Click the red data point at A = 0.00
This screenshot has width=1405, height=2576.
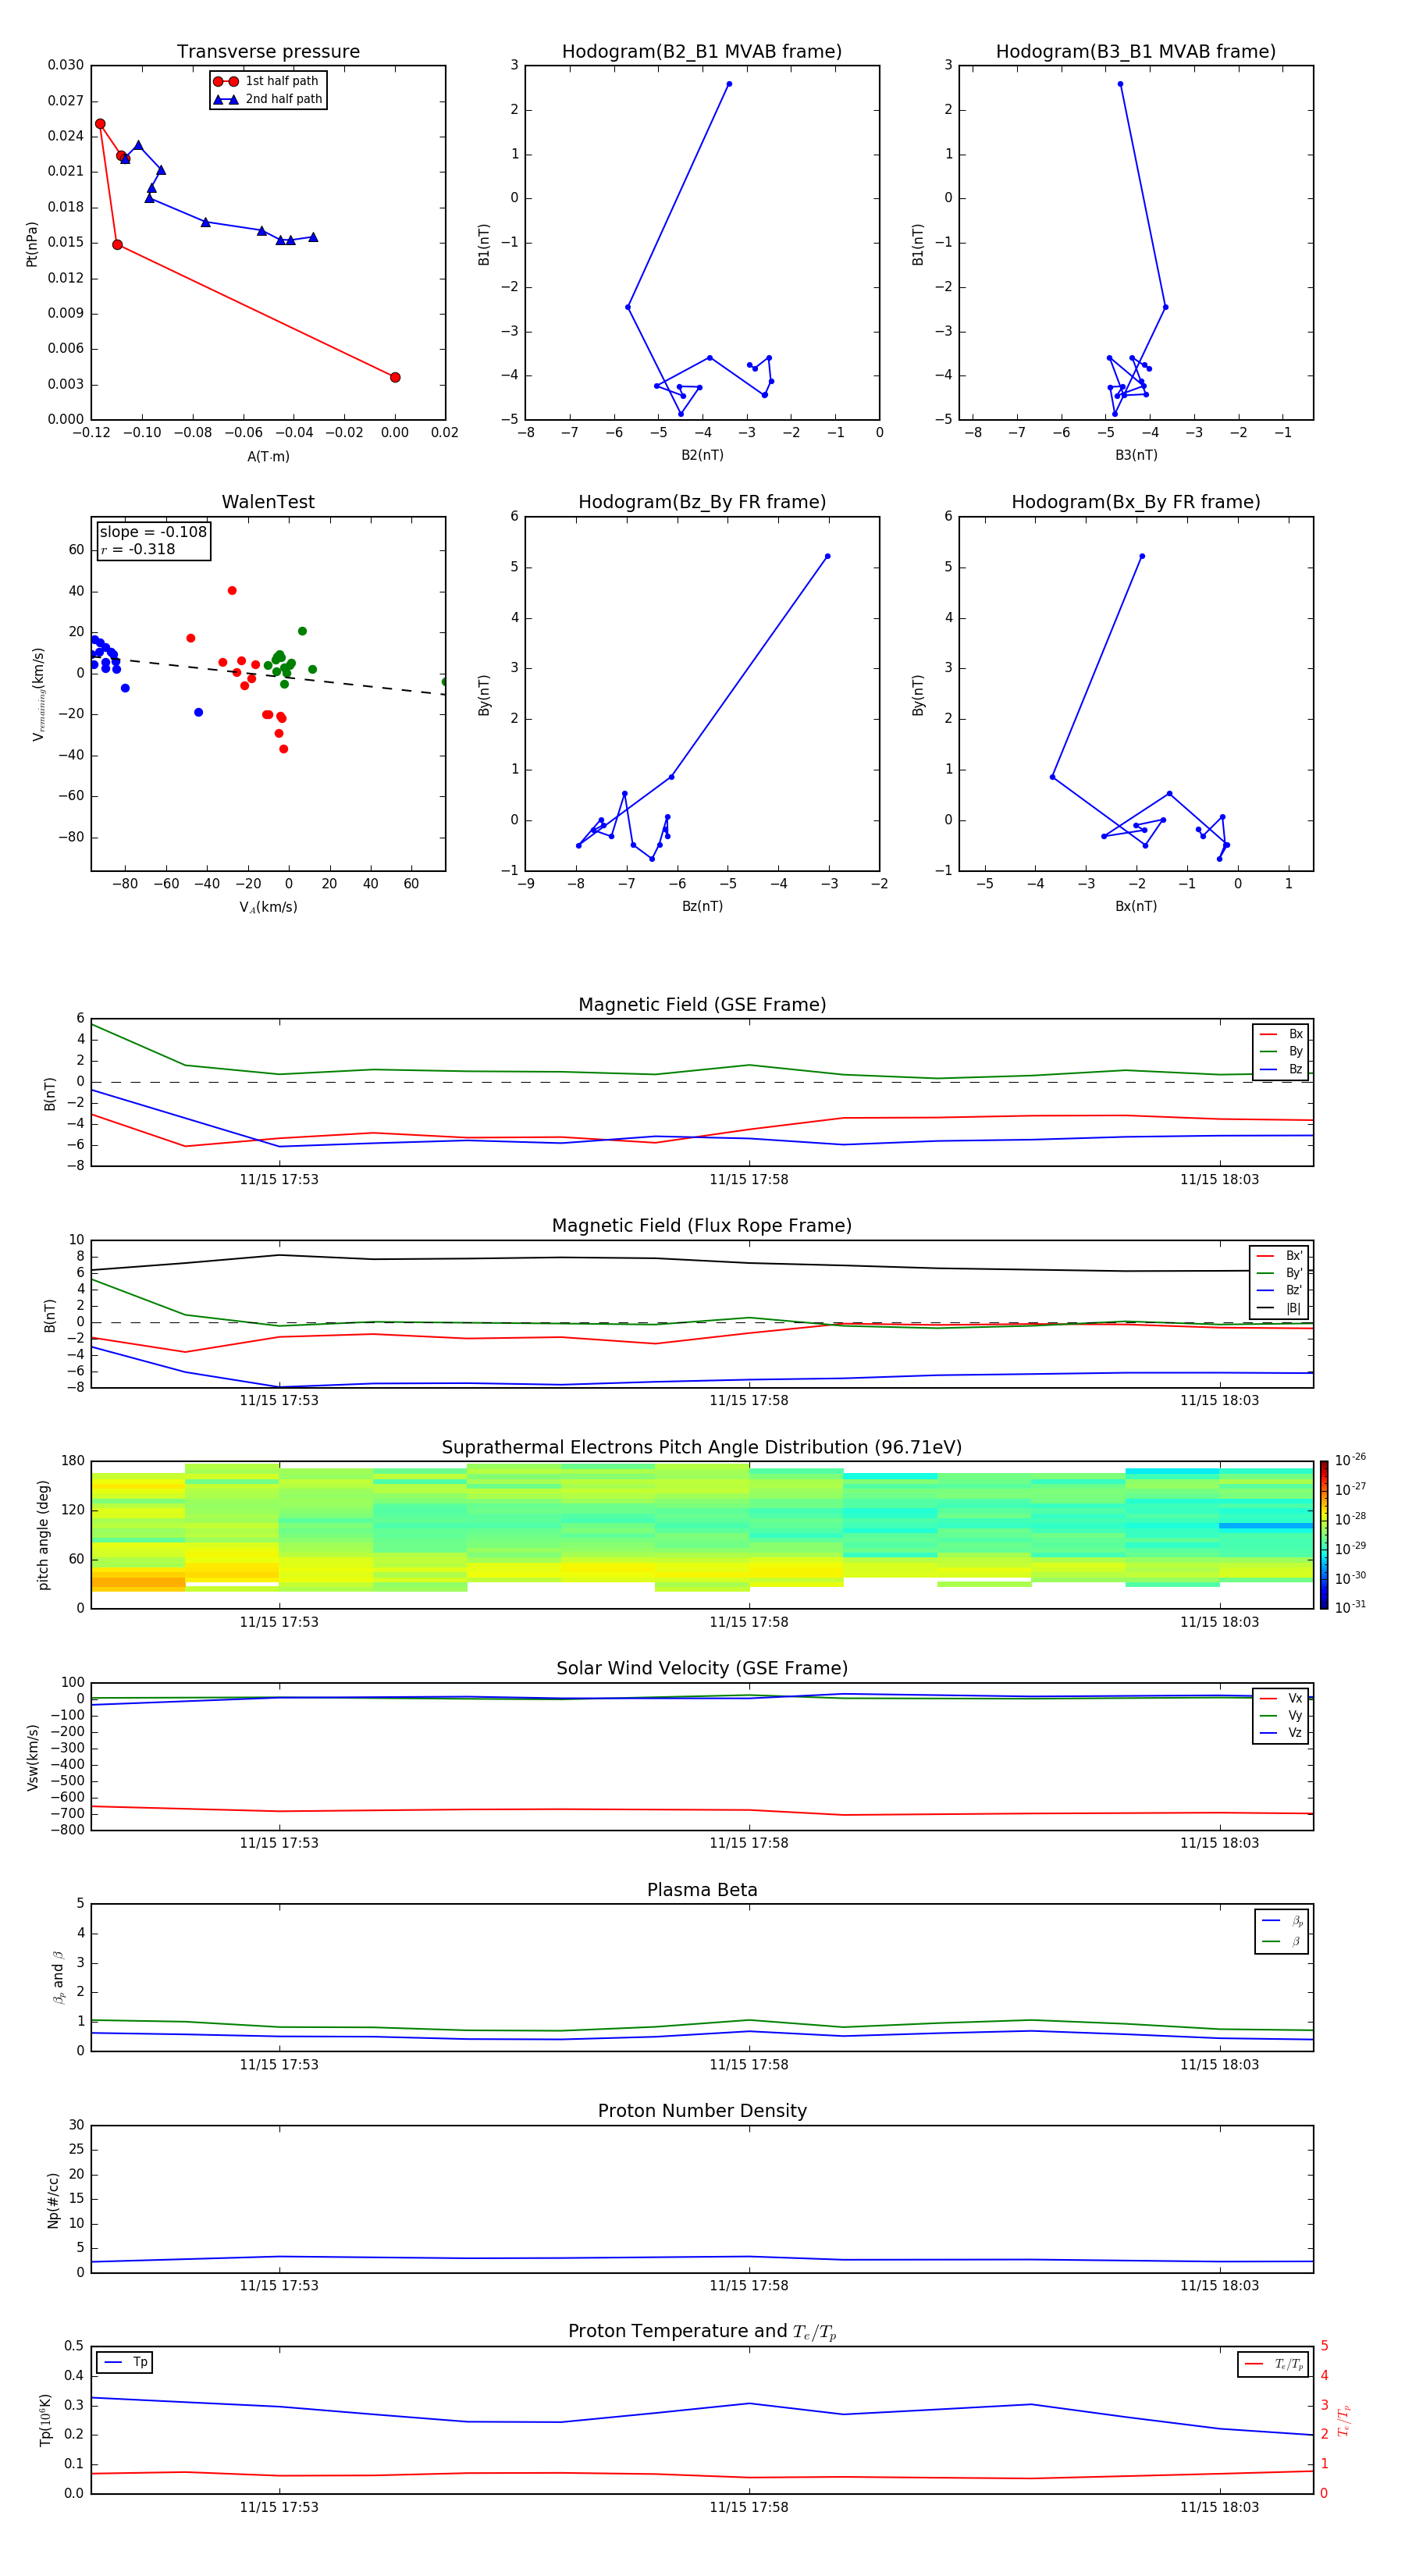coord(395,377)
